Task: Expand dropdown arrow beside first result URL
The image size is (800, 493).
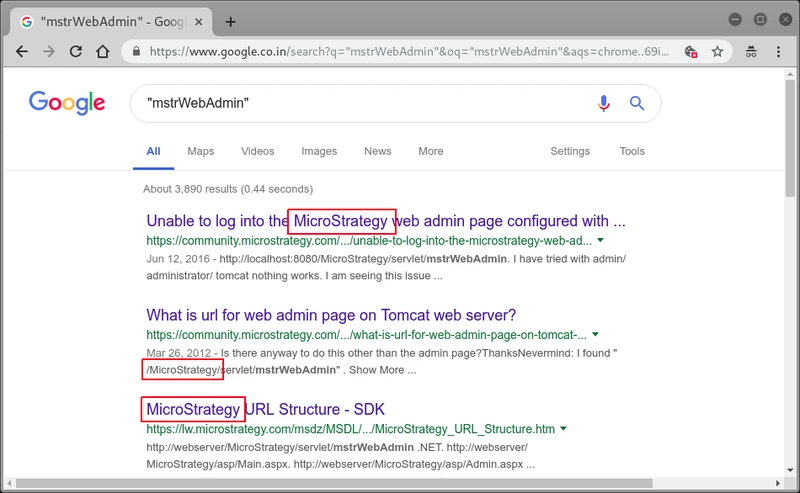Action: click(601, 240)
